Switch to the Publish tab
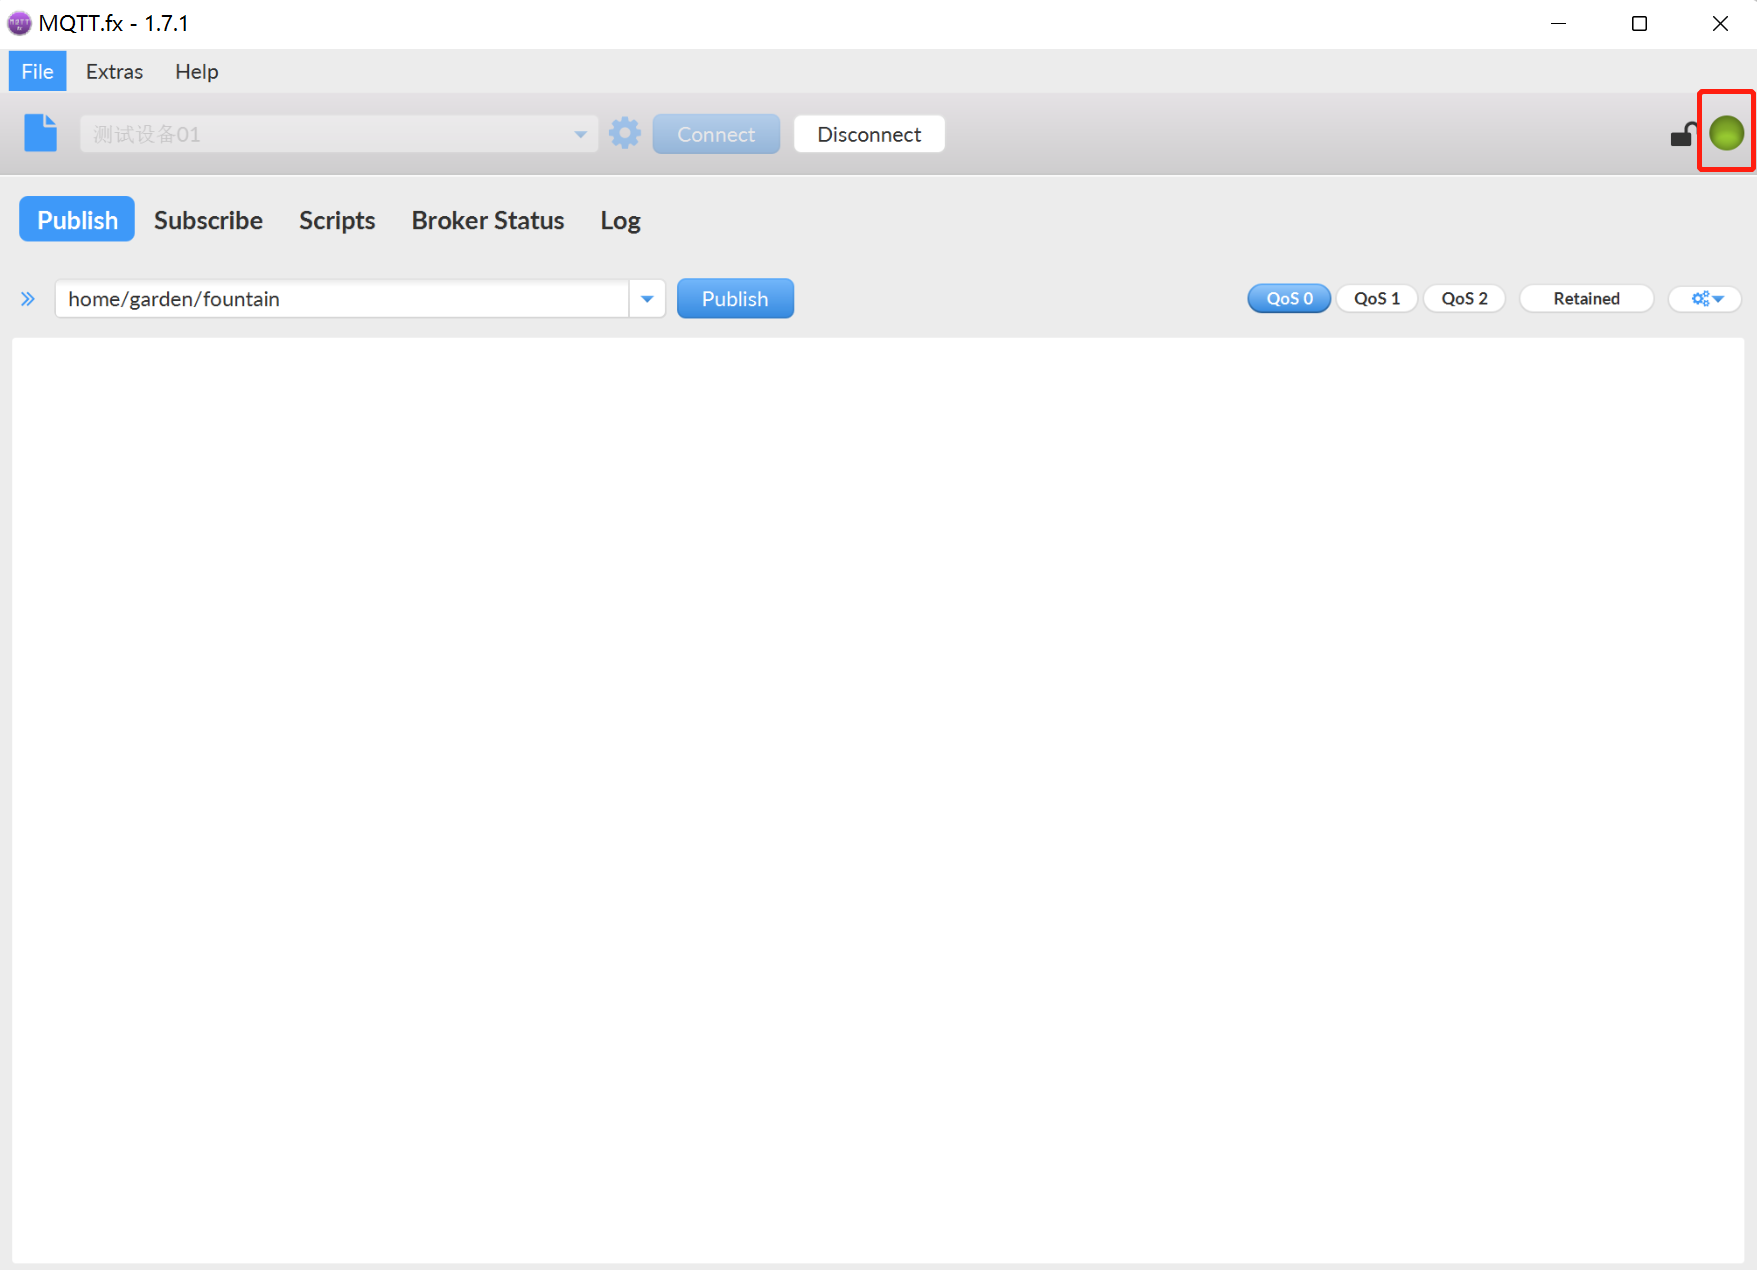This screenshot has height=1270, width=1757. click(x=77, y=219)
